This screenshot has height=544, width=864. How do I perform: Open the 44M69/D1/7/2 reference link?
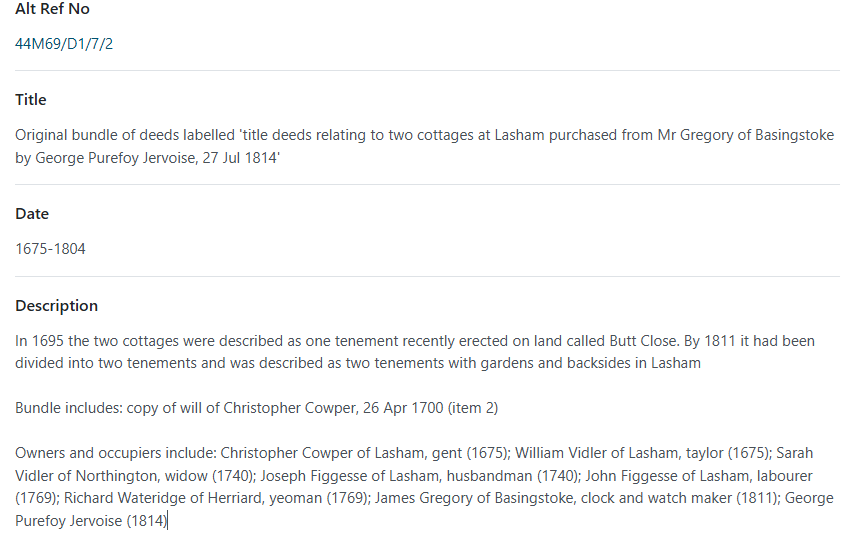pos(64,44)
